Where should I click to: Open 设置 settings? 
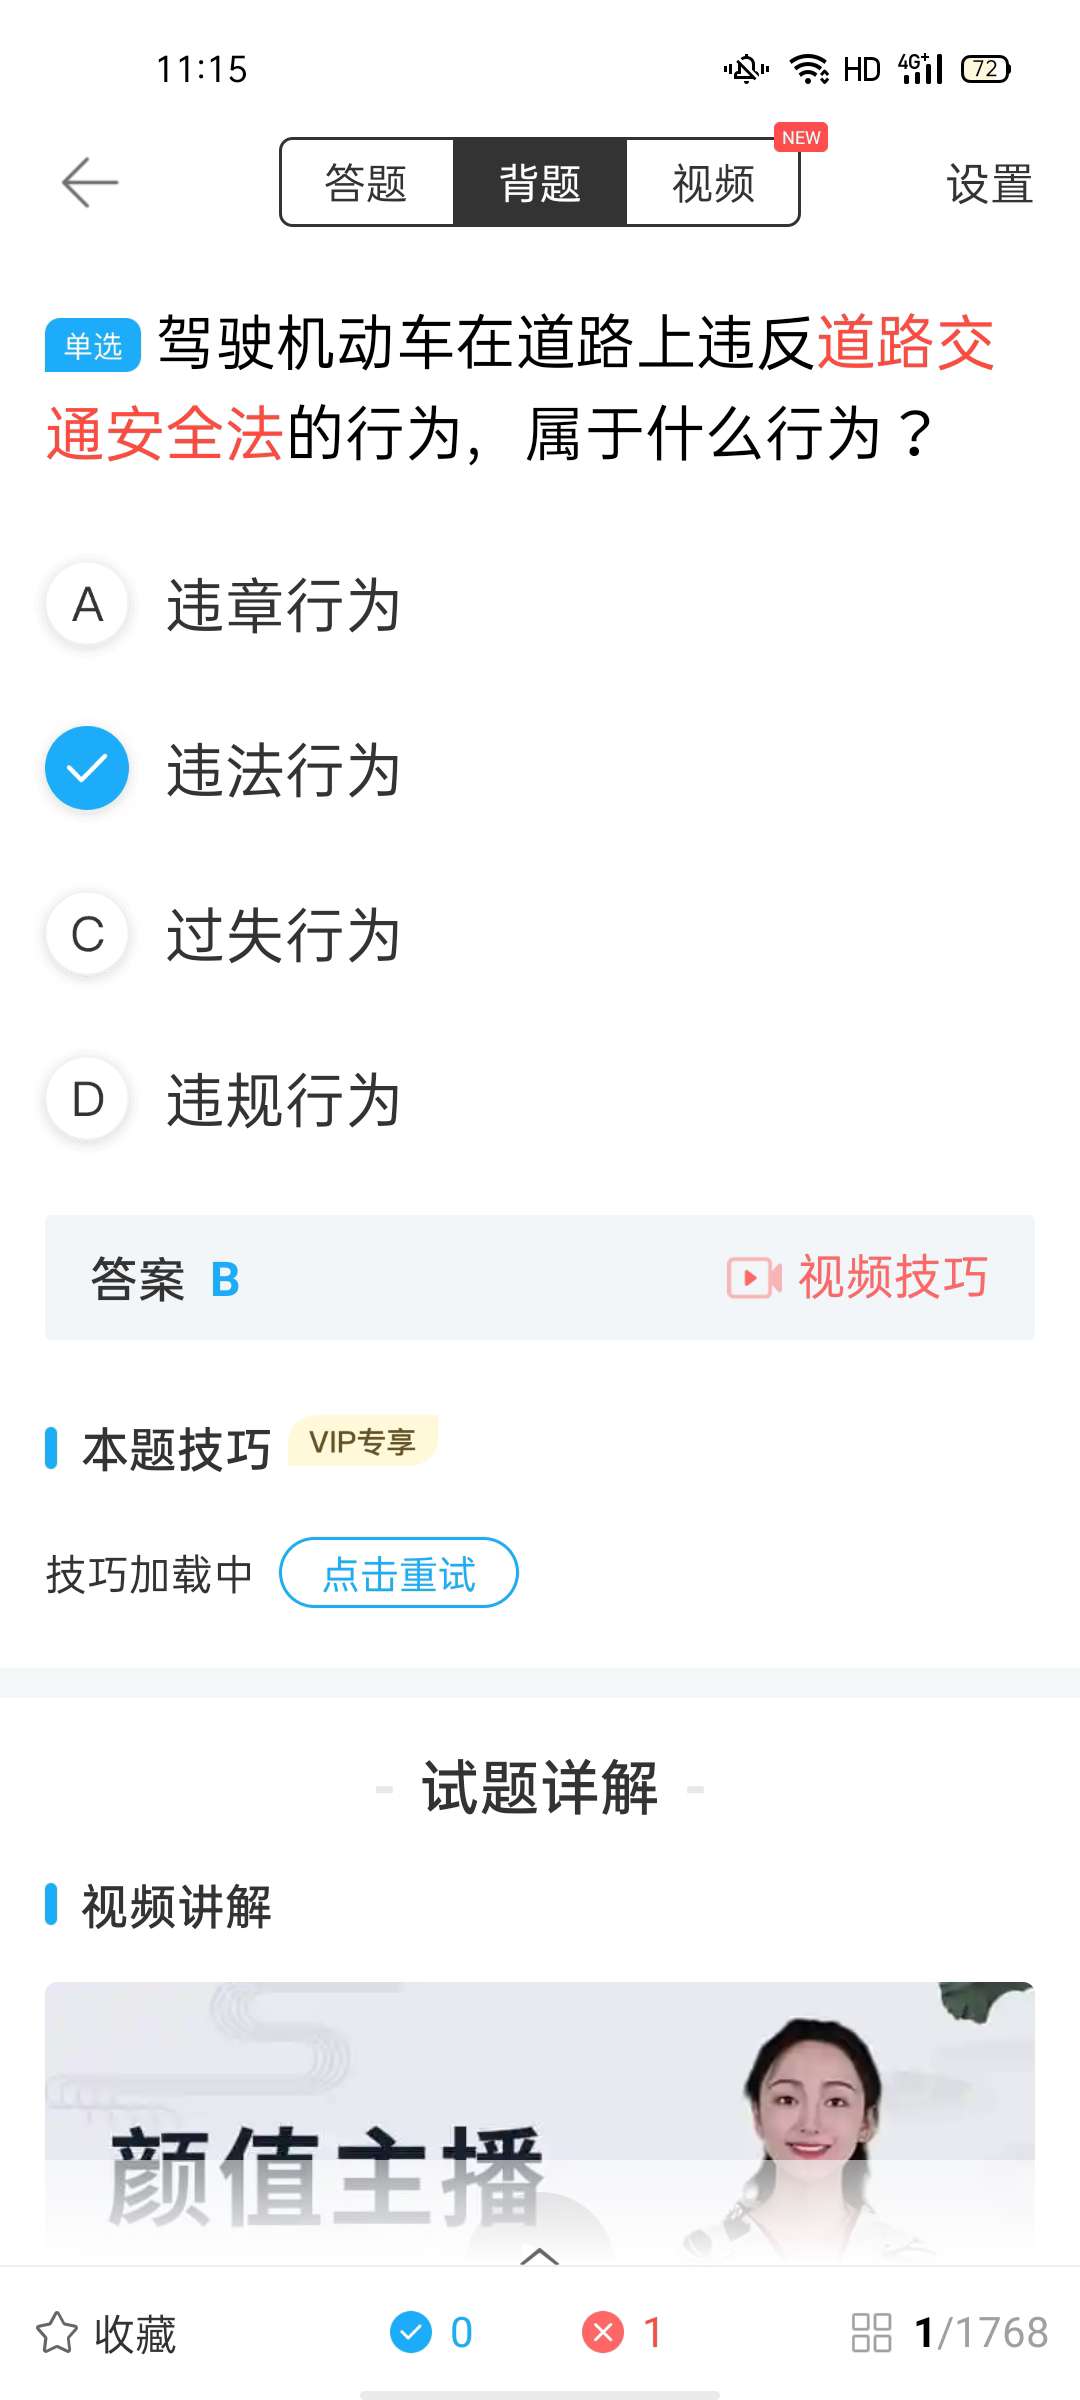[x=989, y=185]
